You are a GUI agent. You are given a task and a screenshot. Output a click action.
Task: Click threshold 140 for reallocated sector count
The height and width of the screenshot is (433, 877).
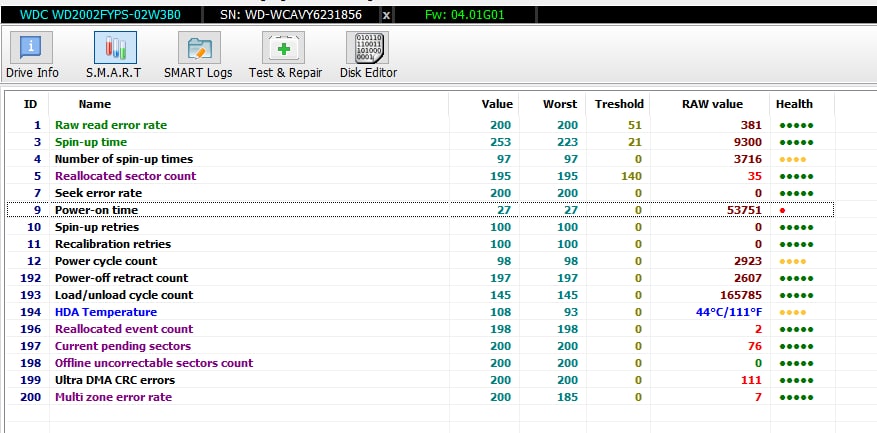[x=631, y=176]
